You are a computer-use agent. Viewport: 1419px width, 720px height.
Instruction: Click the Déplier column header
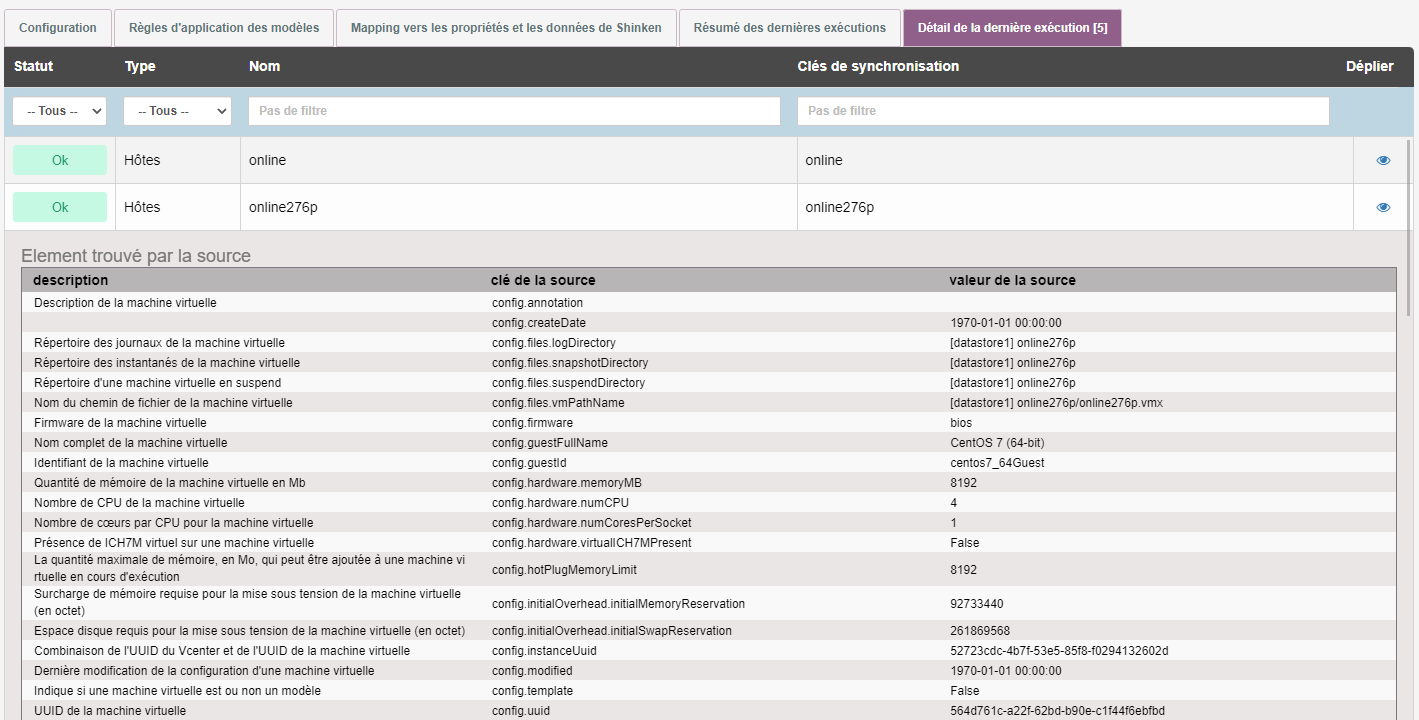[1369, 66]
